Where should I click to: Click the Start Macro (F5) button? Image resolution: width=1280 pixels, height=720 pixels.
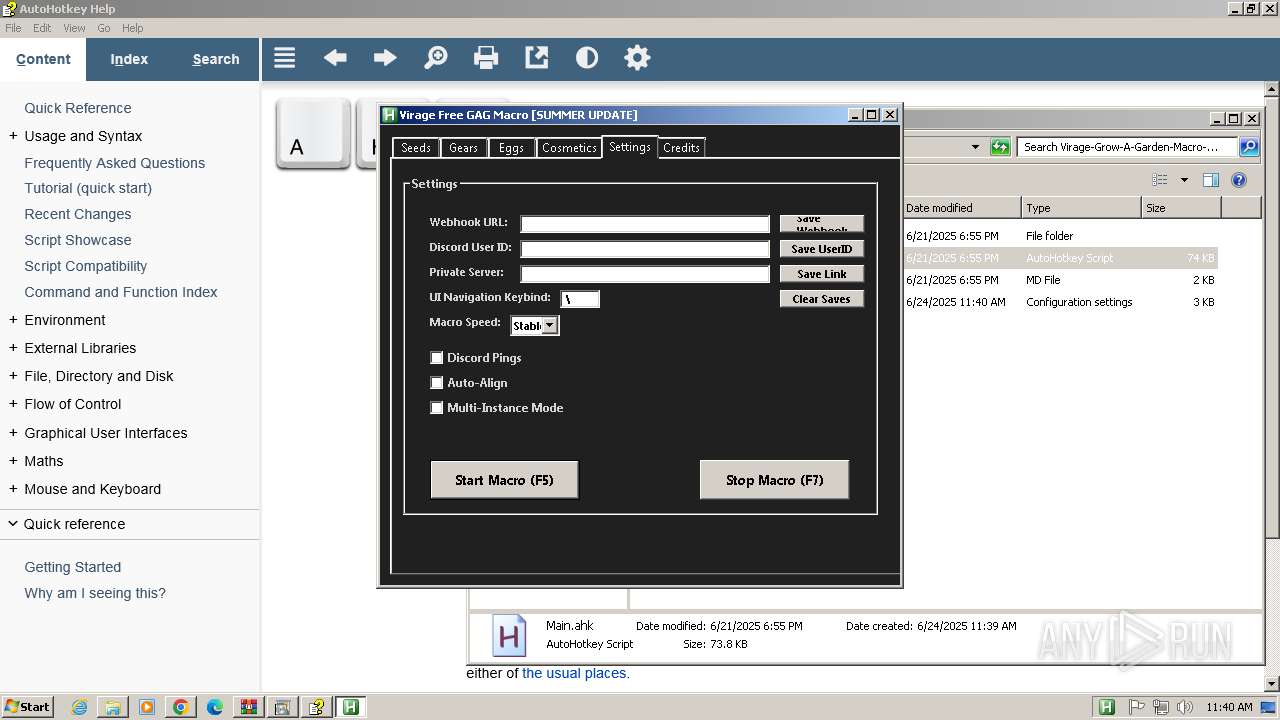coord(504,480)
